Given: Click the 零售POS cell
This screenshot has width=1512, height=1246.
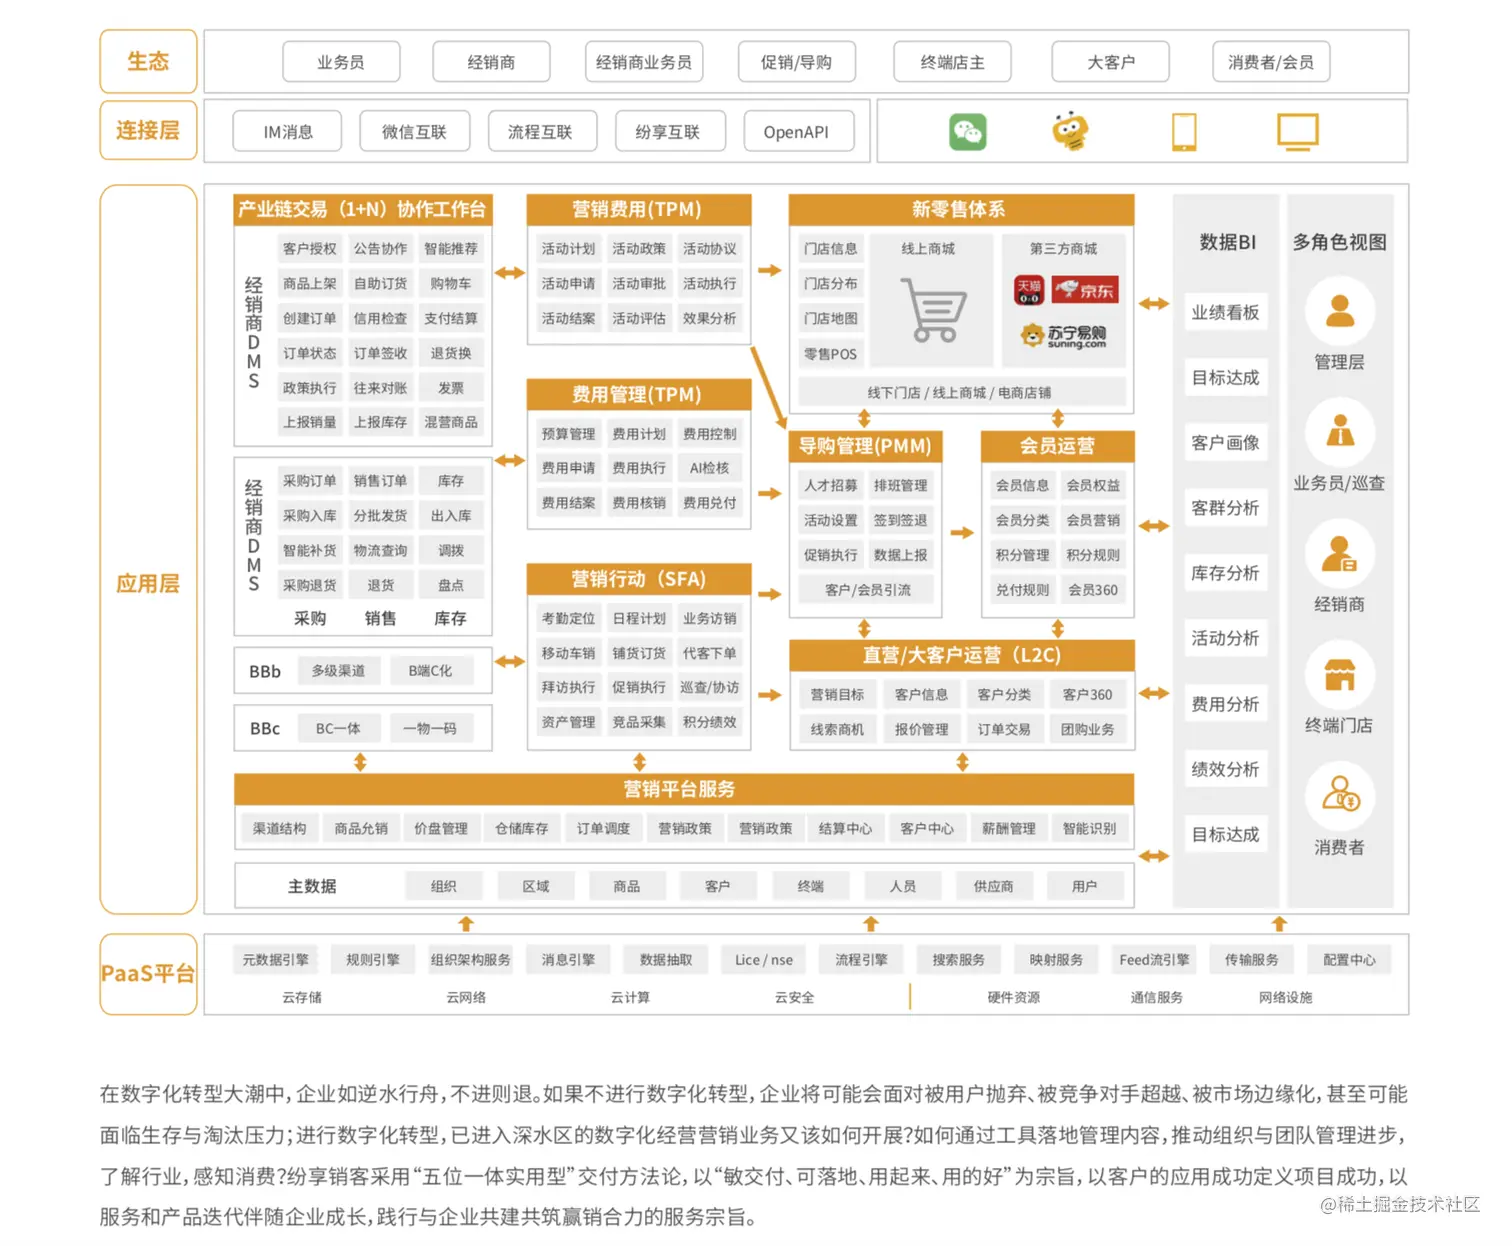Looking at the screenshot, I should pyautogui.click(x=831, y=353).
